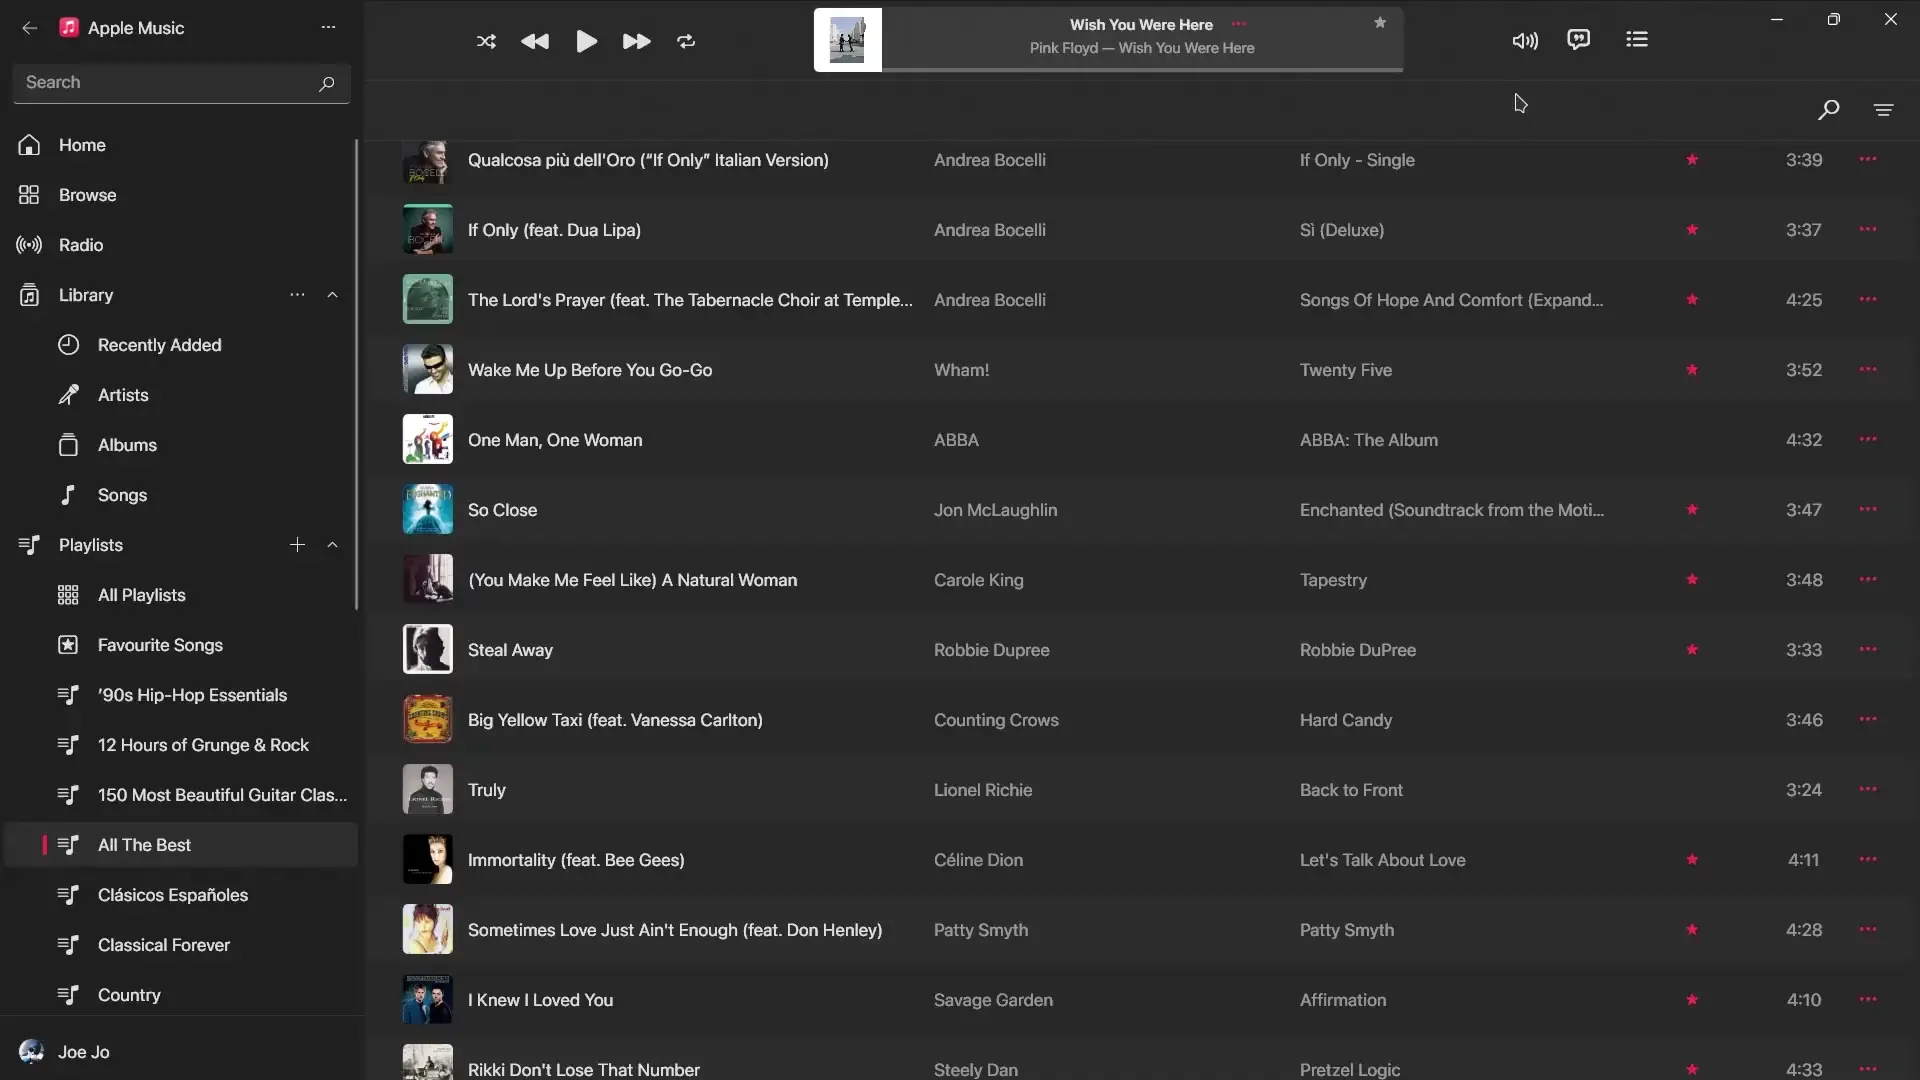Open the Up Next queue

pyautogui.click(x=1636, y=39)
